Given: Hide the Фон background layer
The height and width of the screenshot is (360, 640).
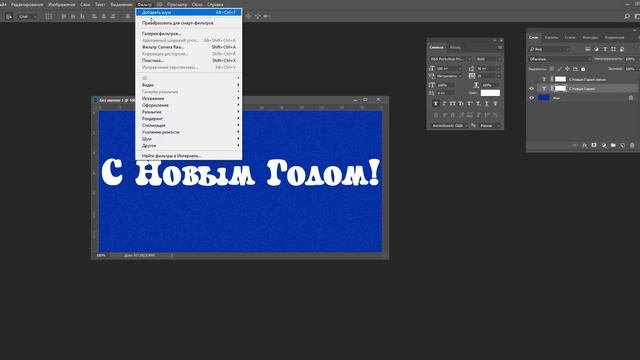Looking at the screenshot, I should 531,98.
